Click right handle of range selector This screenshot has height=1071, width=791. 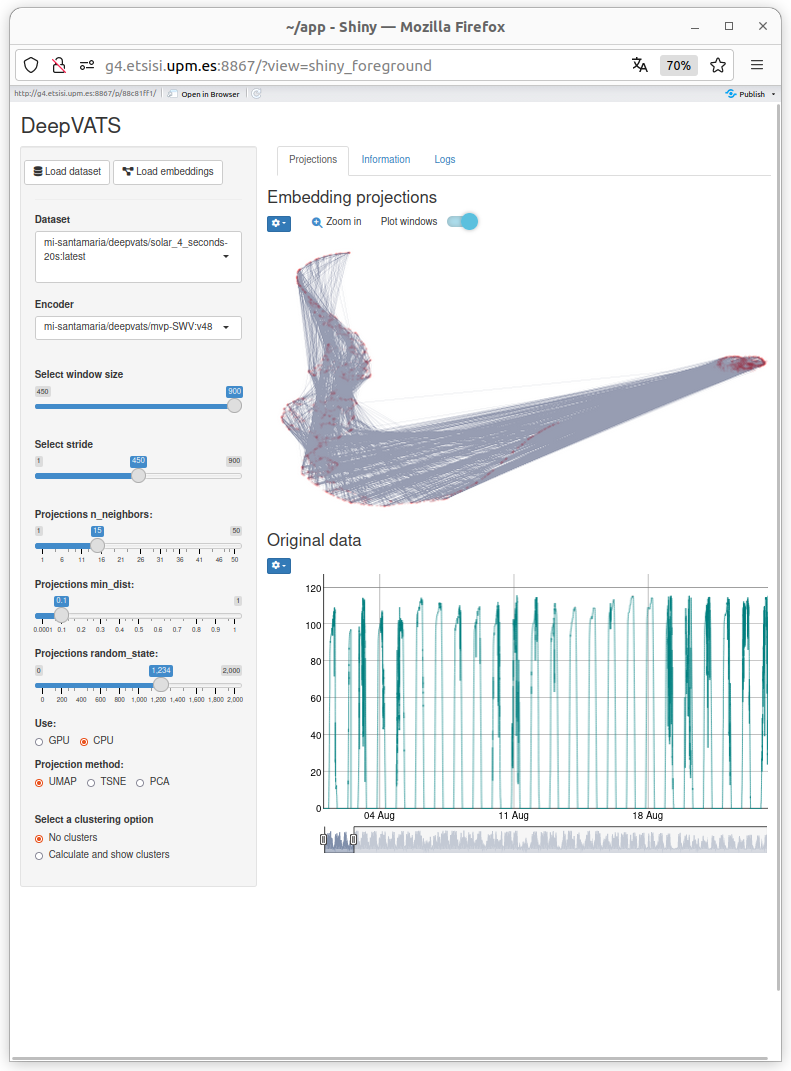coord(353,839)
